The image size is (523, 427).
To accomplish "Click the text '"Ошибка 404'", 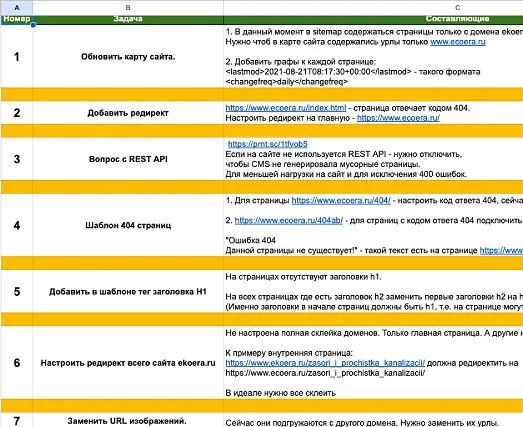I will tap(250, 241).
